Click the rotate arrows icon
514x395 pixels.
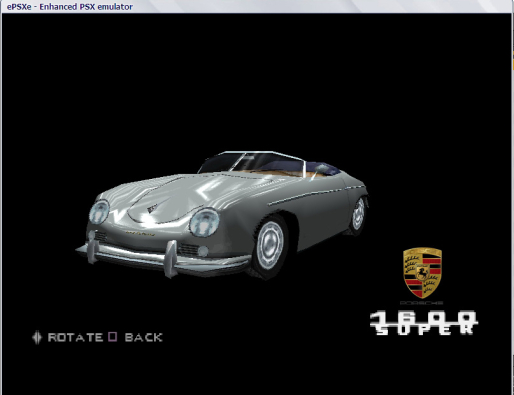coord(37,337)
